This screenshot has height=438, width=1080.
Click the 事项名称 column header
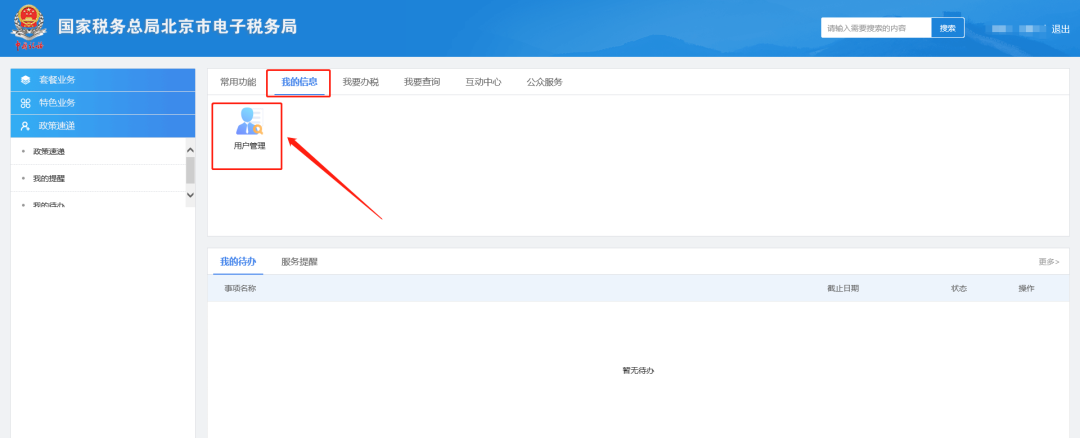pos(240,289)
